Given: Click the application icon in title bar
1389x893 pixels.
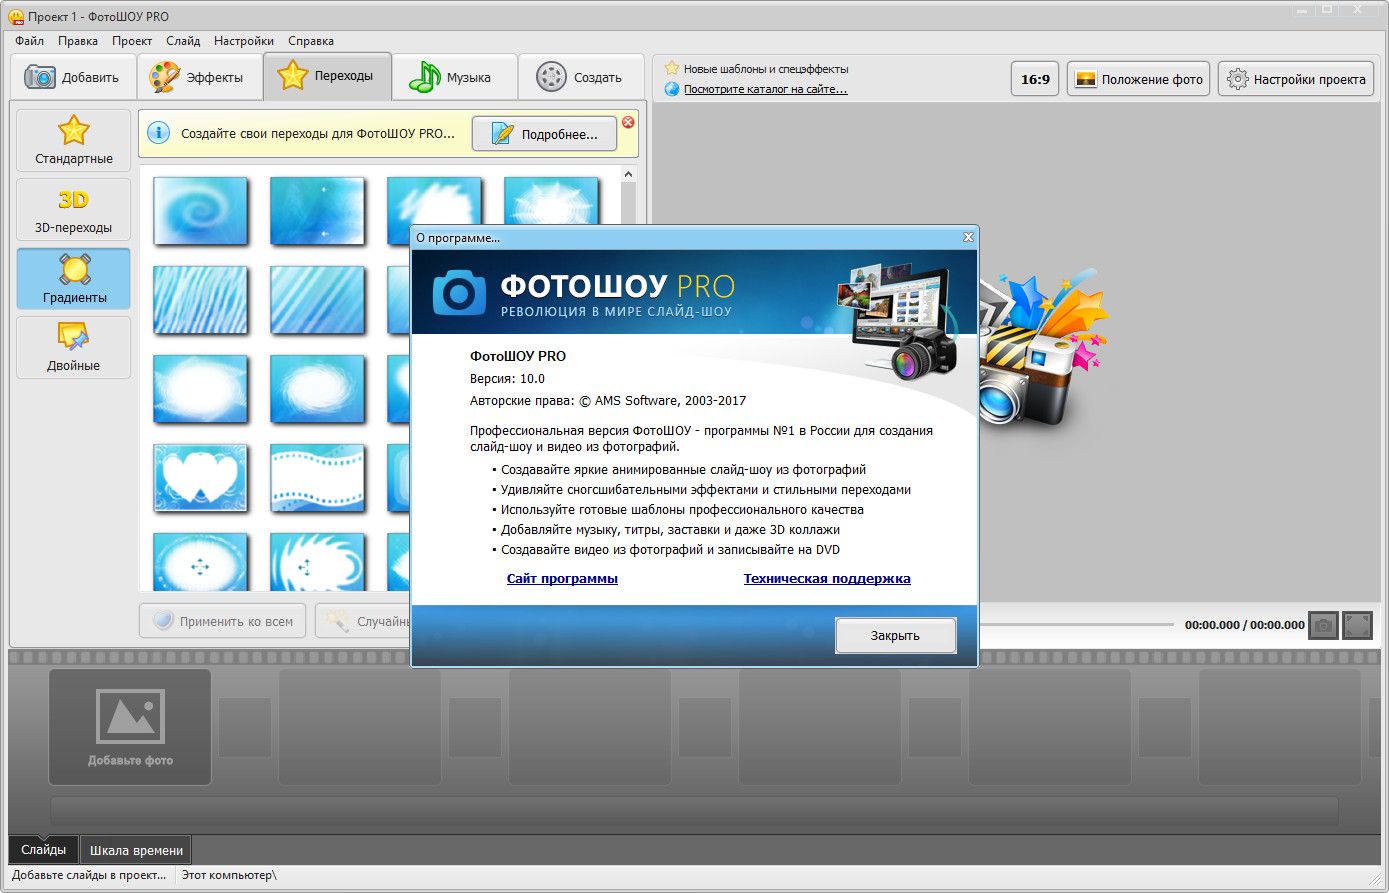Looking at the screenshot, I should 16,17.
